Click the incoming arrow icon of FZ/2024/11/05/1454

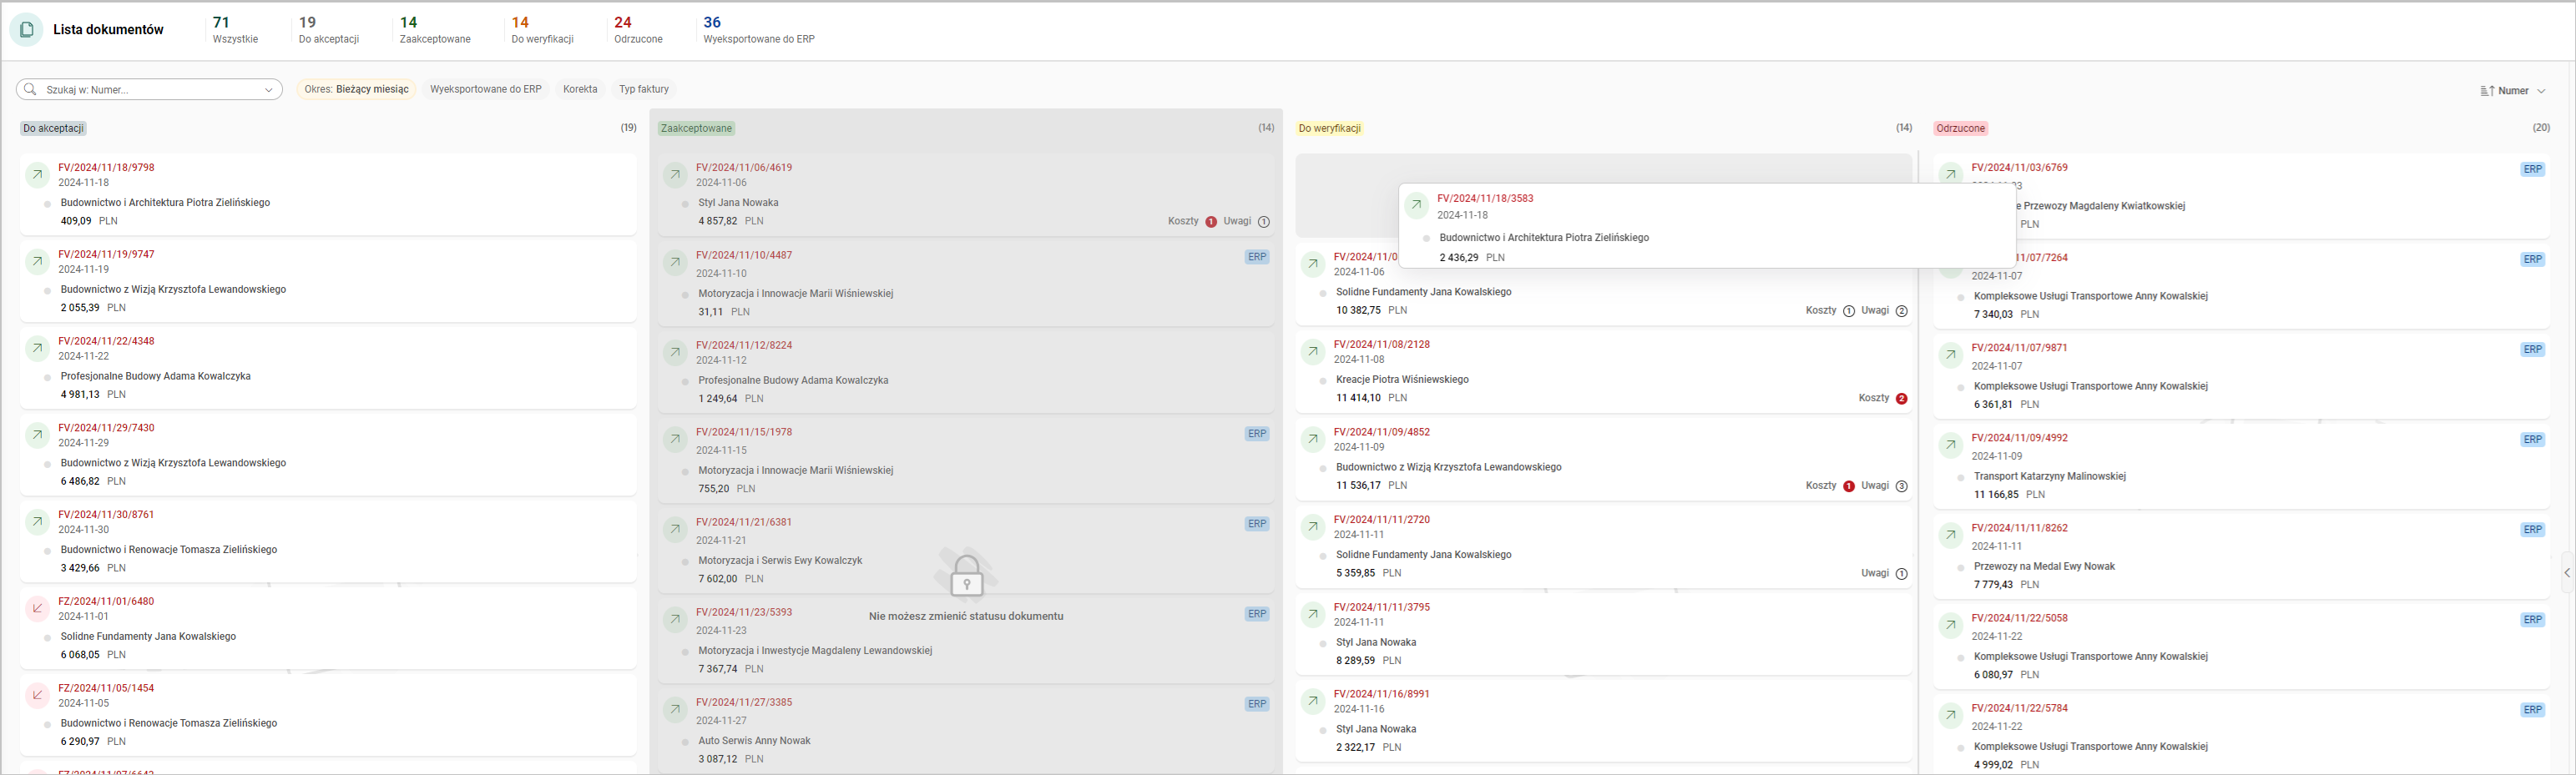(37, 695)
